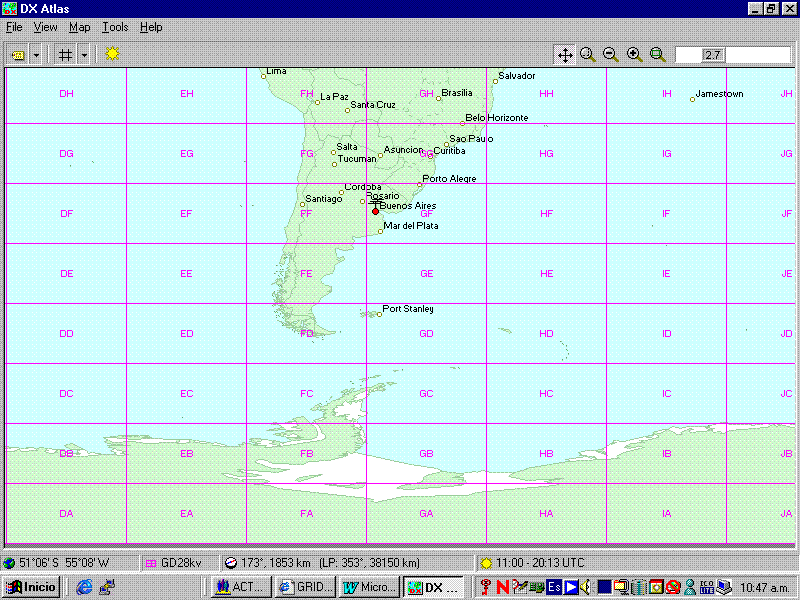
Task: Toggle the sunlight terminator display
Action: 111,54
